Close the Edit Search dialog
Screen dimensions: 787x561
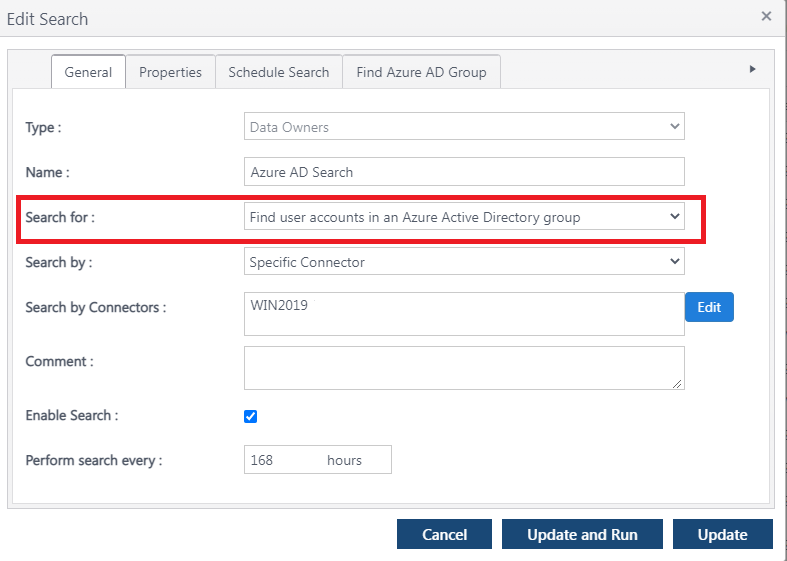766,16
